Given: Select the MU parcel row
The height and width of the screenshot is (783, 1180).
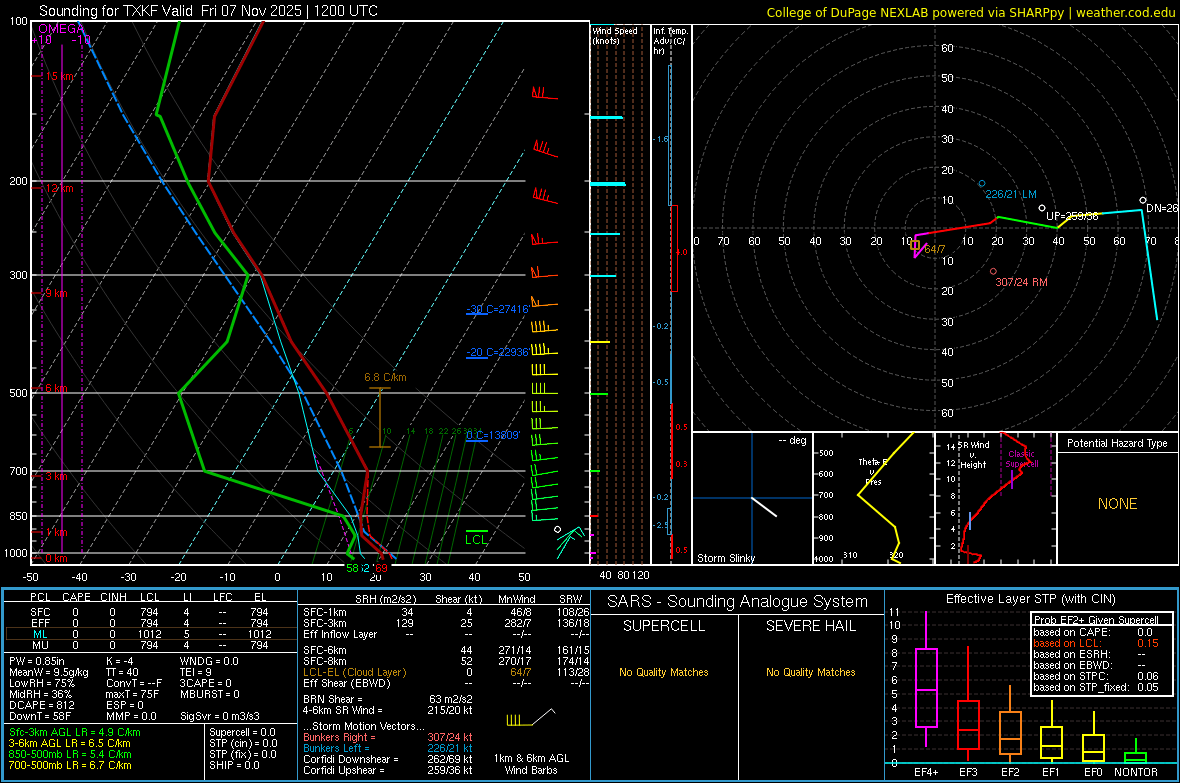Looking at the screenshot, I should [x=151, y=644].
